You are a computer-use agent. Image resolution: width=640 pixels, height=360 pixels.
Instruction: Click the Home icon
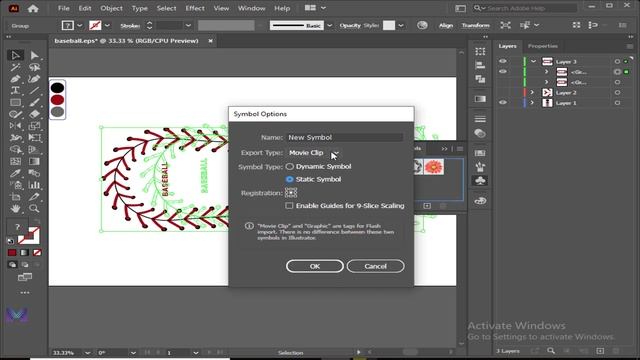[33, 8]
